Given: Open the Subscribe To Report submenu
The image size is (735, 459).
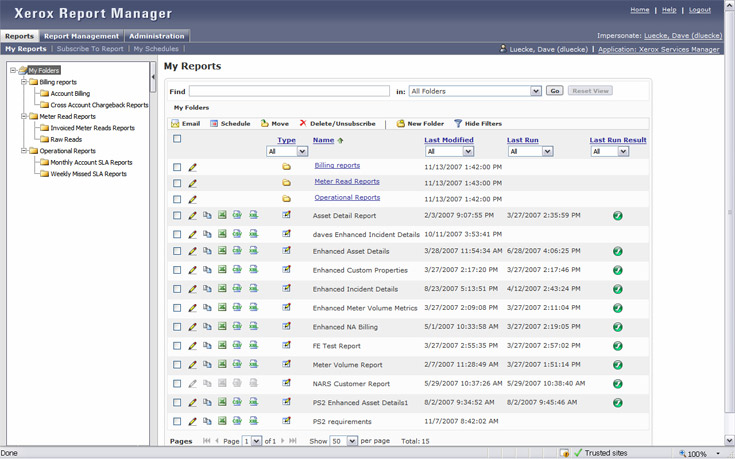Looking at the screenshot, I should (90, 49).
